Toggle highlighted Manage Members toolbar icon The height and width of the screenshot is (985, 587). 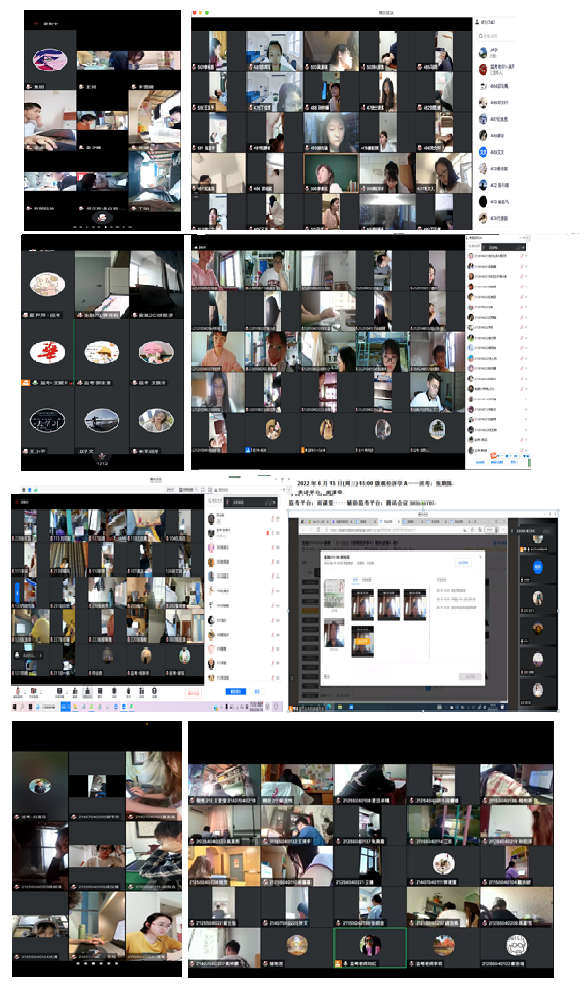87,692
